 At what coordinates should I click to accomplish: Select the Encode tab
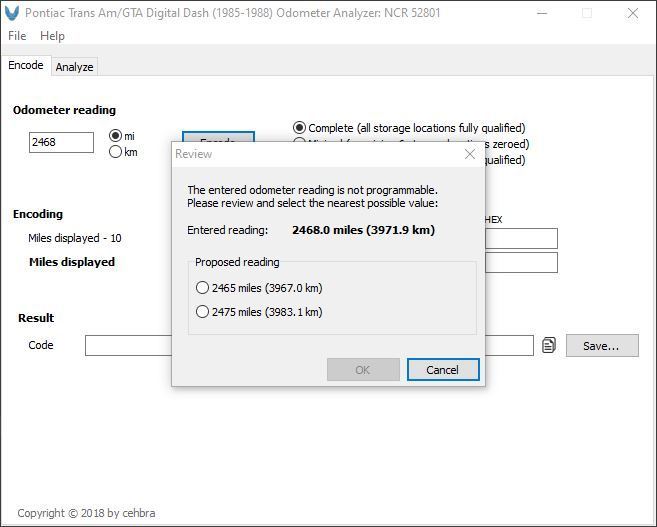pos(26,66)
